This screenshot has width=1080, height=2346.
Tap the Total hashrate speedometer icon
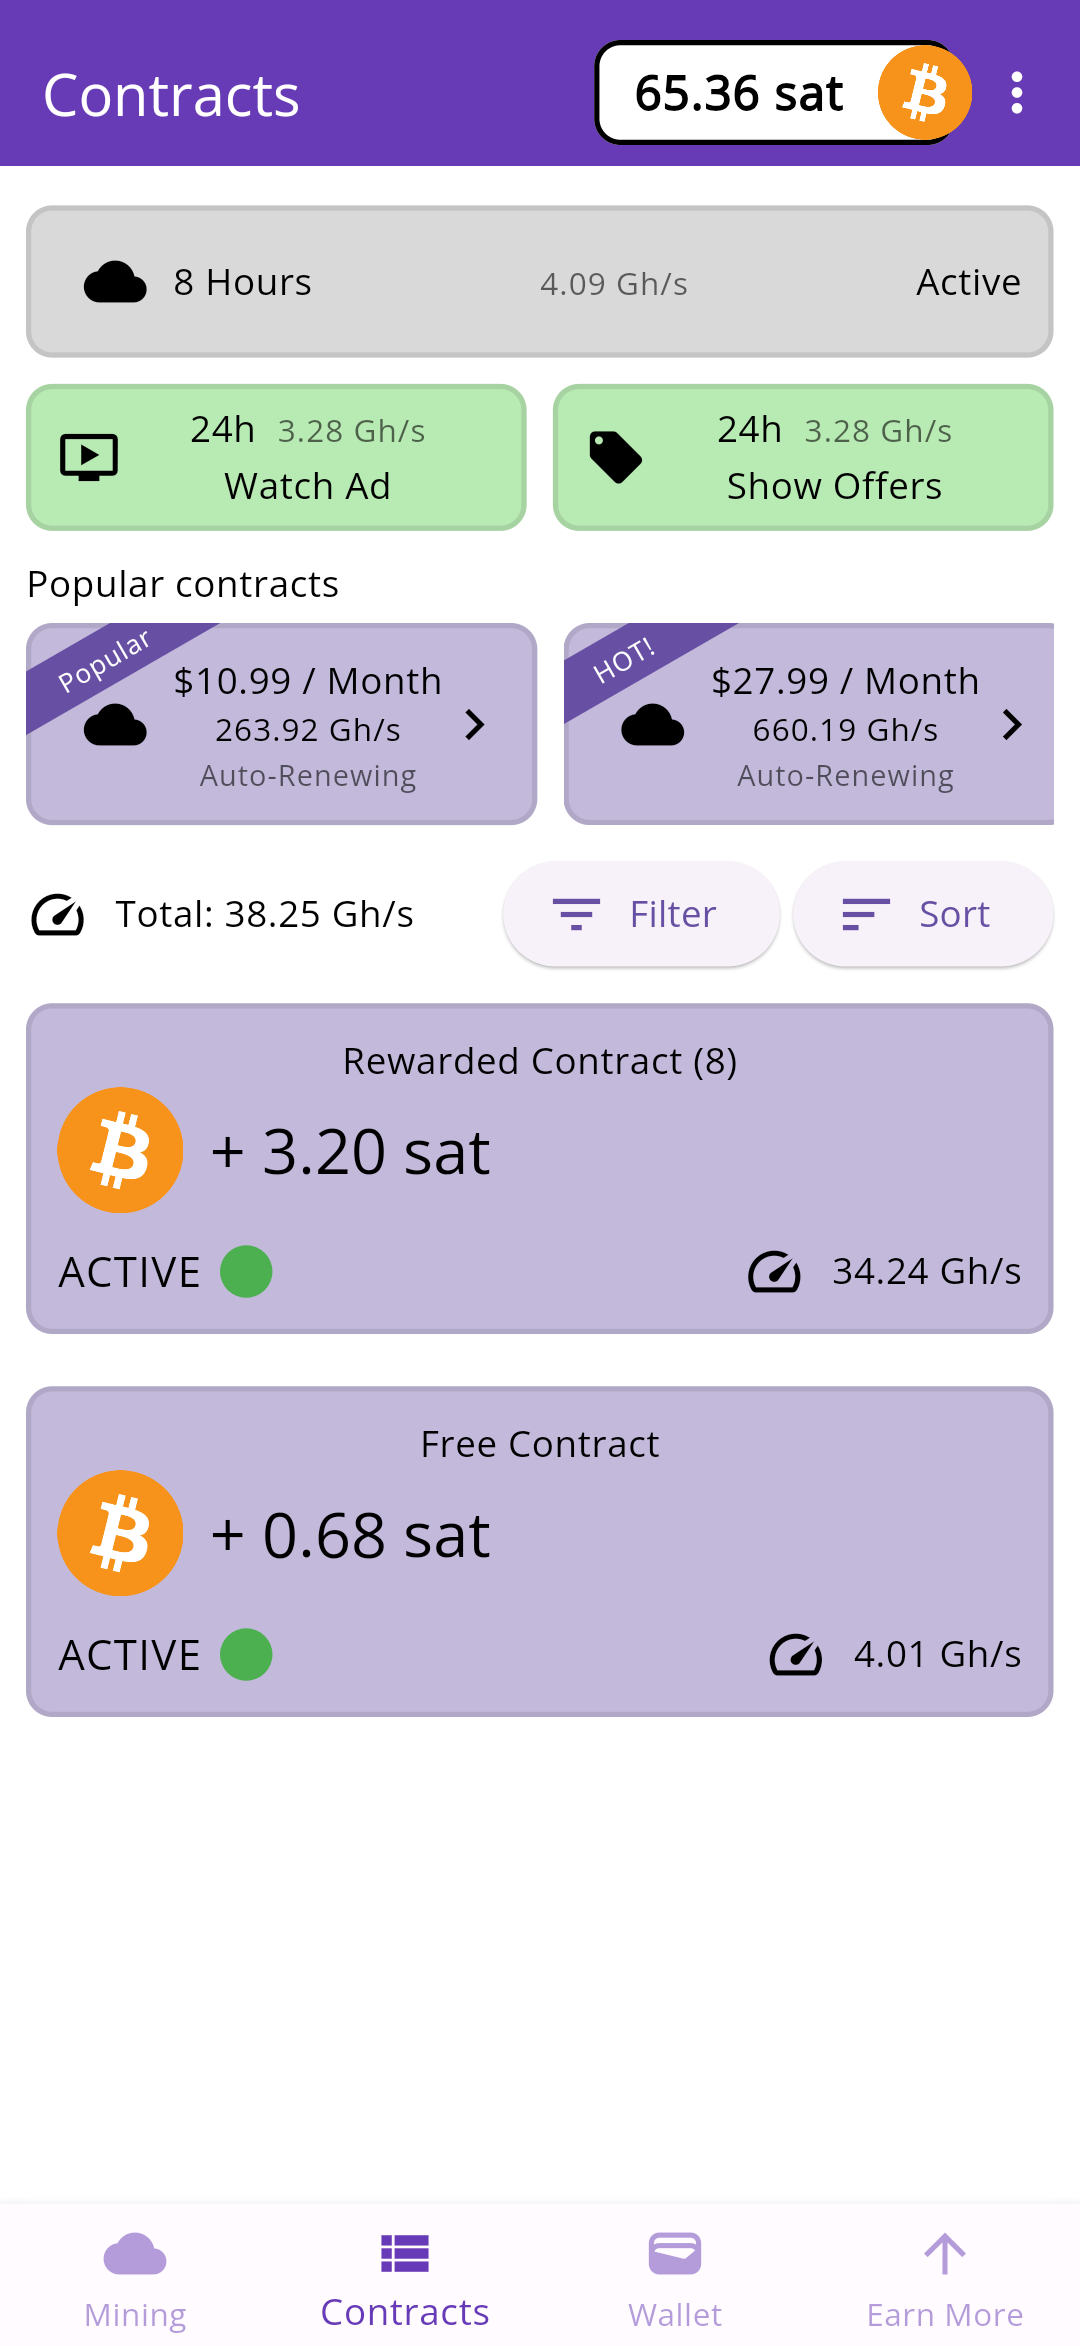pos(58,914)
